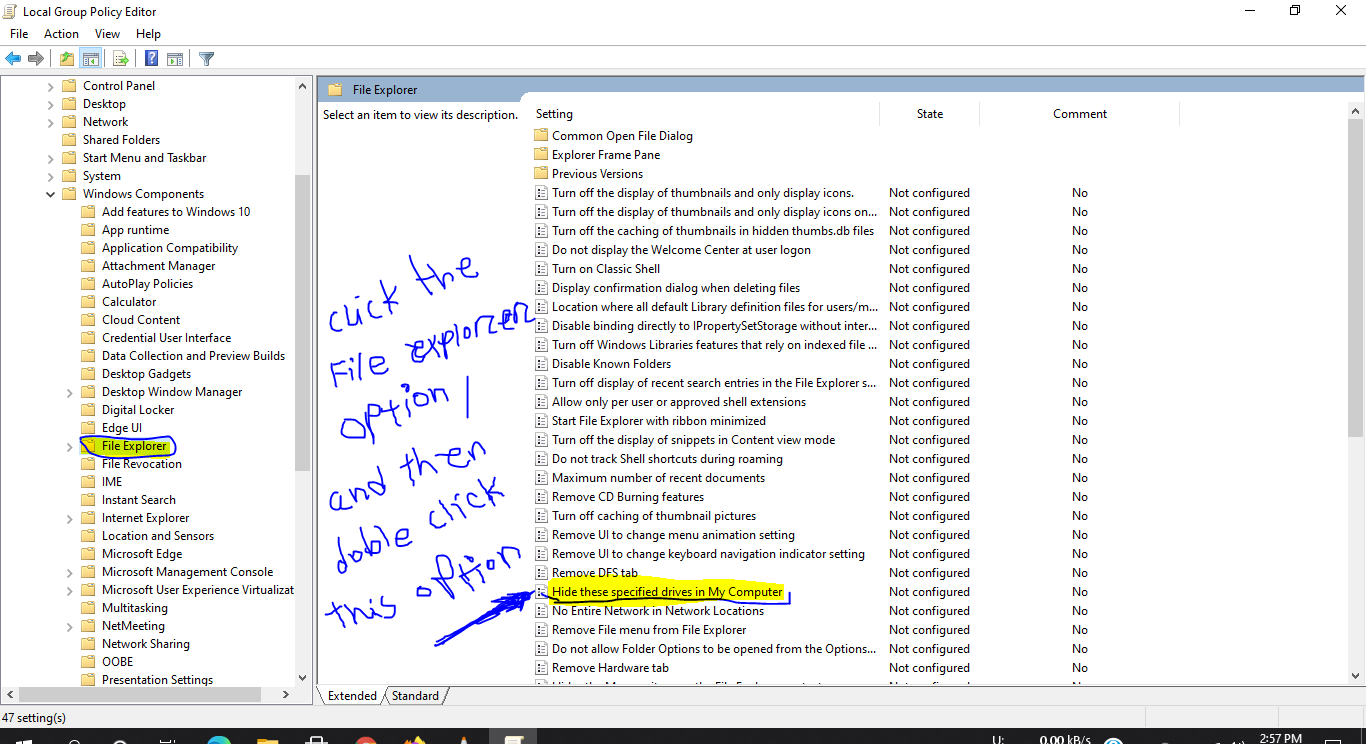Expand the Desktop tree node
This screenshot has height=744, width=1366.
[51, 104]
